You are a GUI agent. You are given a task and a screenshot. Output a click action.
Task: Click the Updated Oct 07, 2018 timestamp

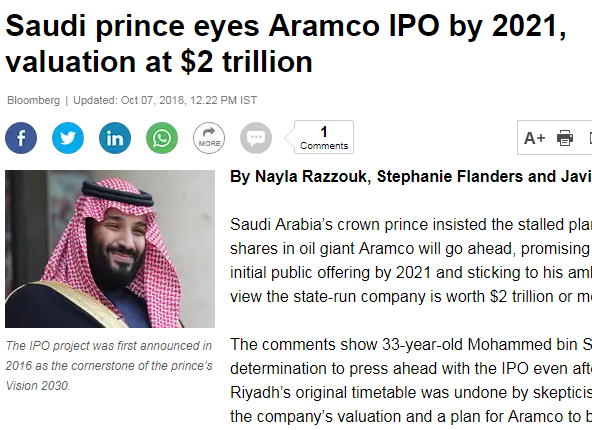[165, 100]
